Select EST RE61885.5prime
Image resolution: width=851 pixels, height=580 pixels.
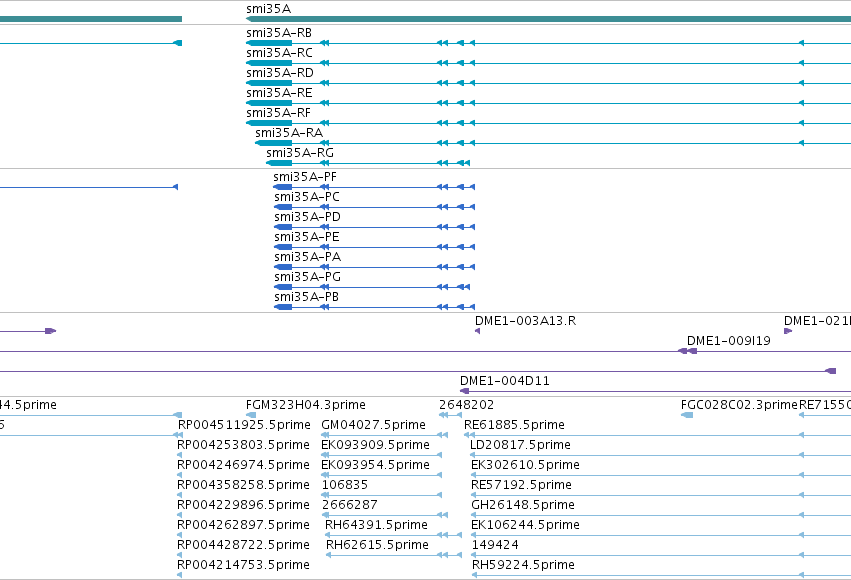[x=515, y=425]
